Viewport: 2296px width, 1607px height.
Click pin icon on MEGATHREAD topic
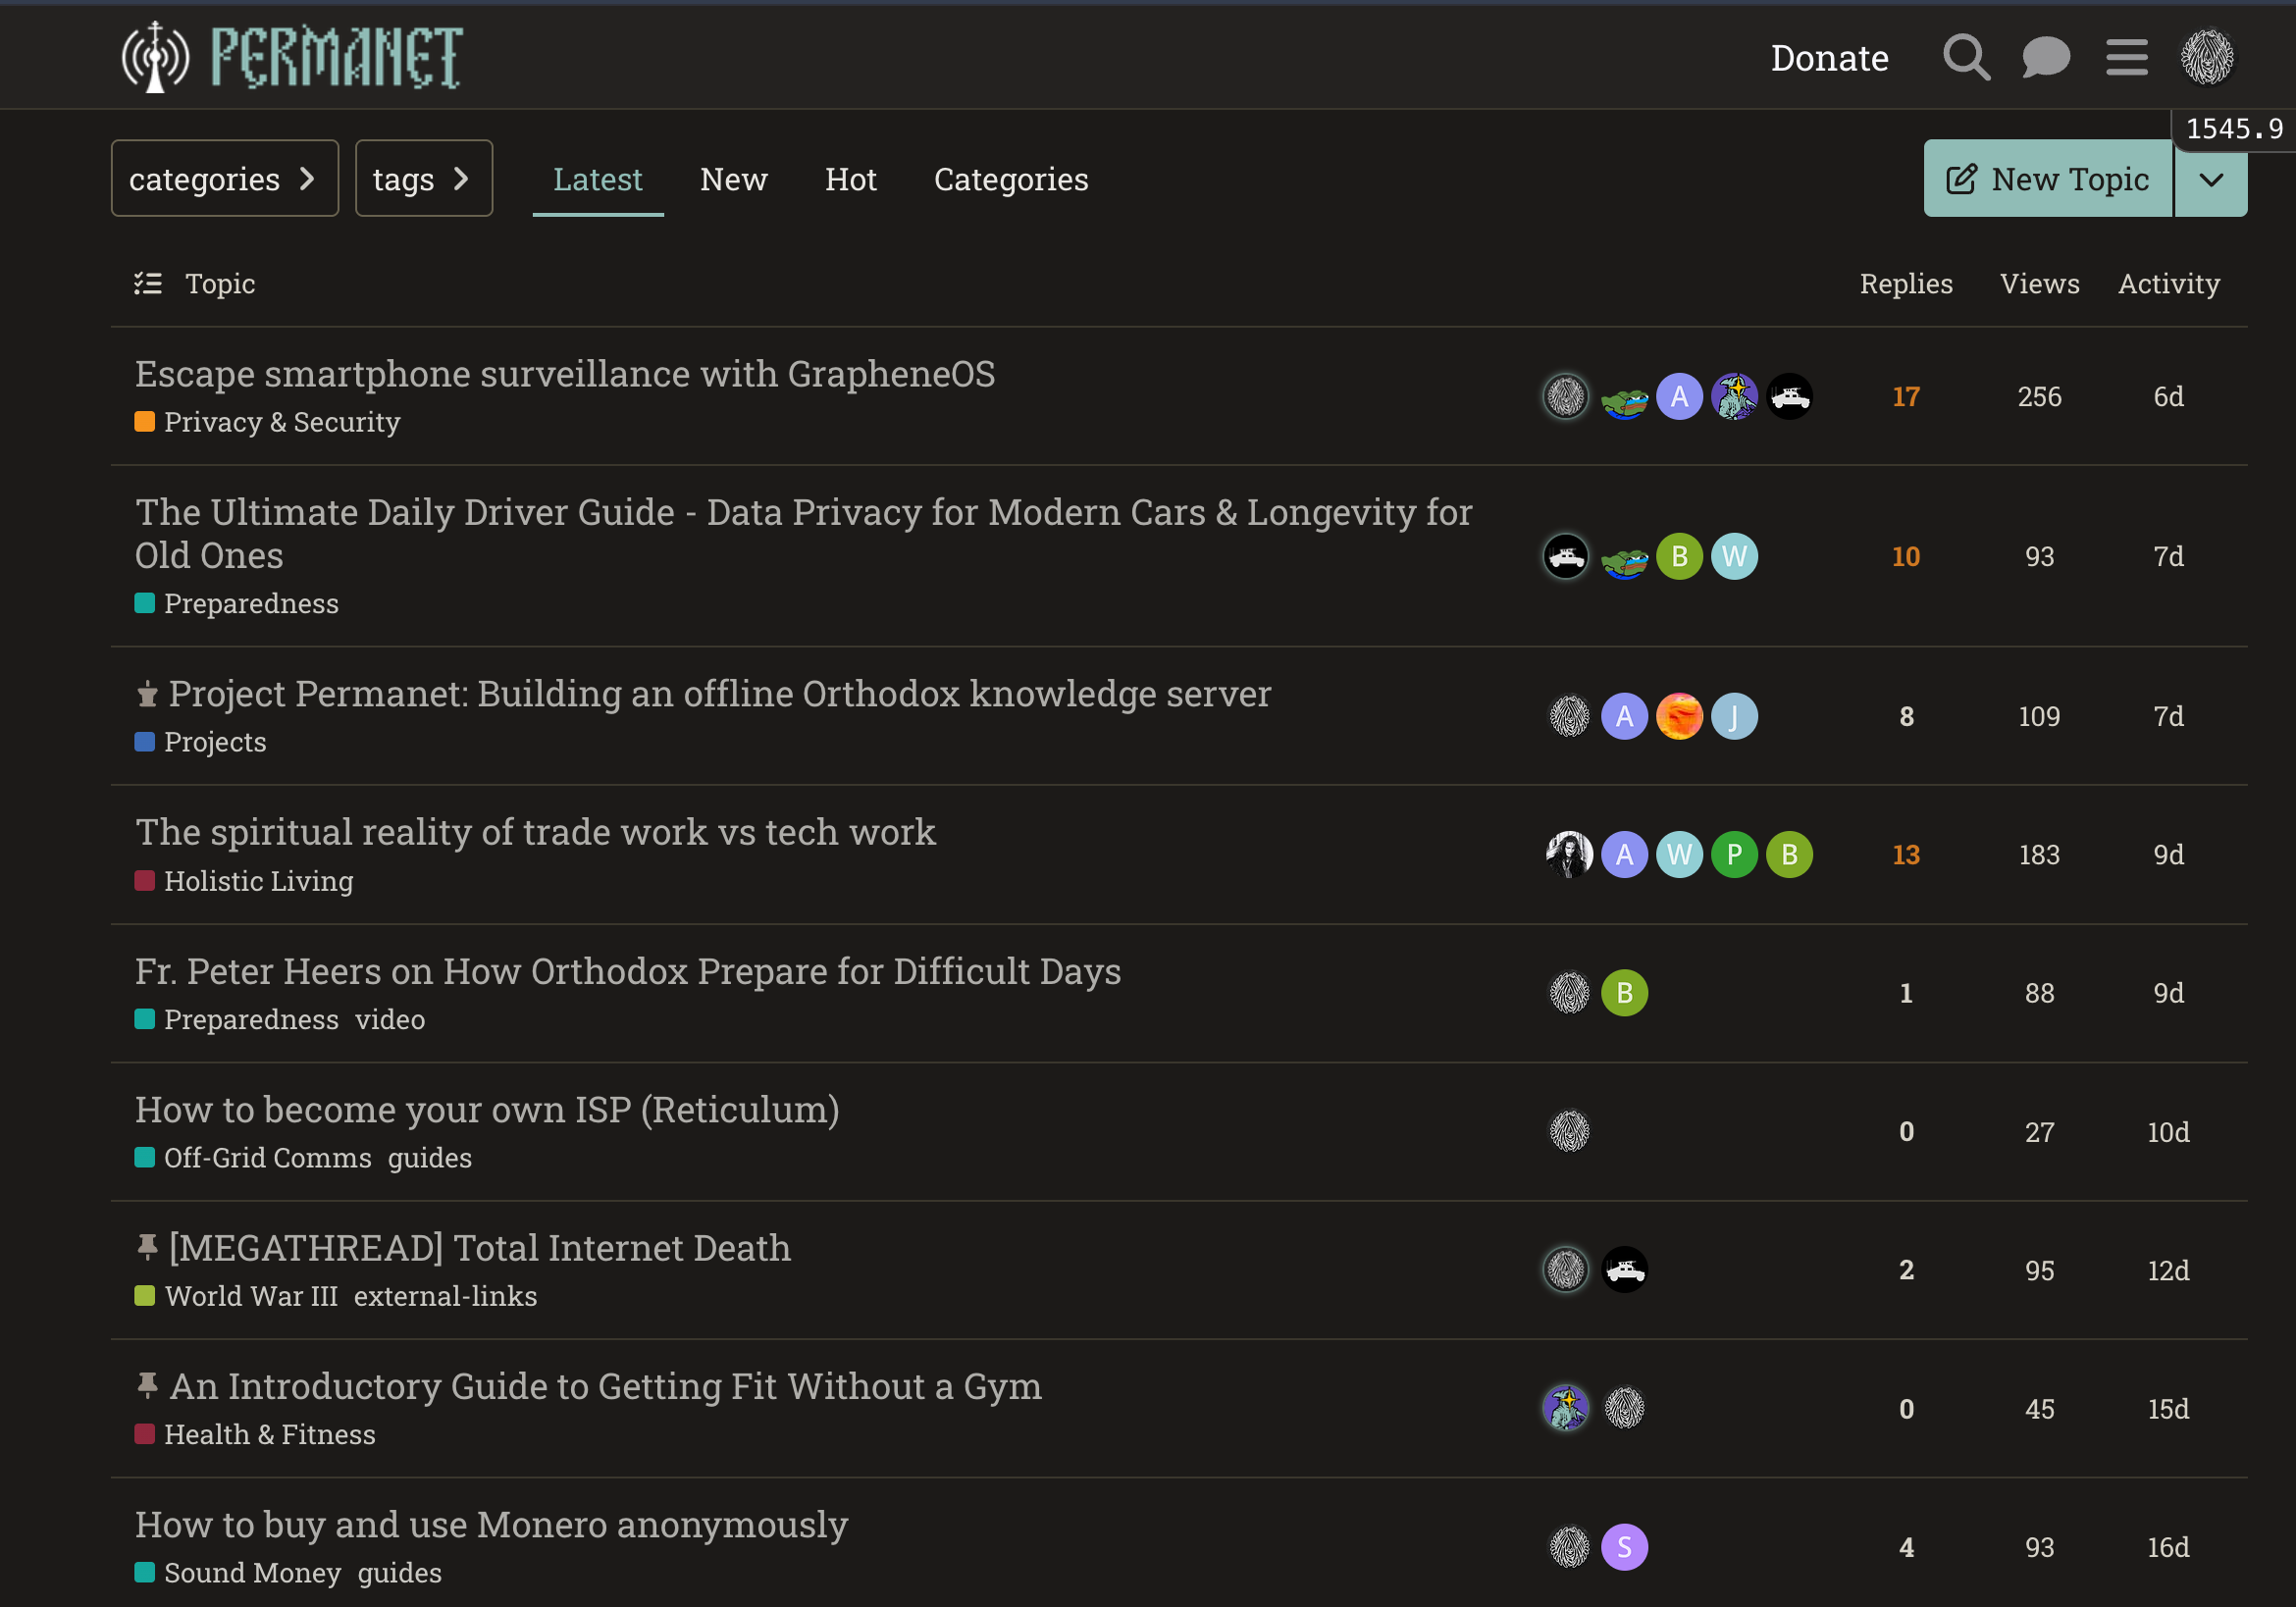point(147,1247)
